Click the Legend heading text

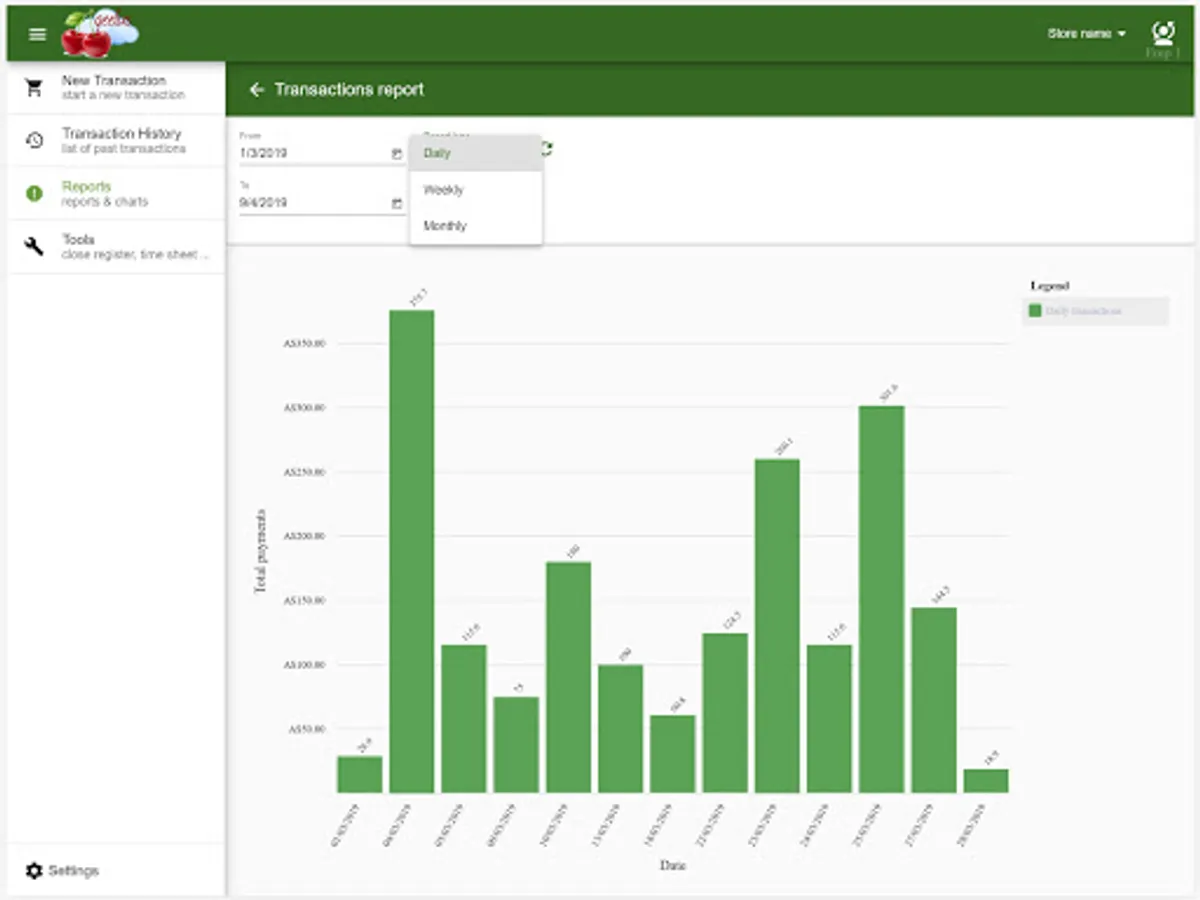coord(1050,286)
